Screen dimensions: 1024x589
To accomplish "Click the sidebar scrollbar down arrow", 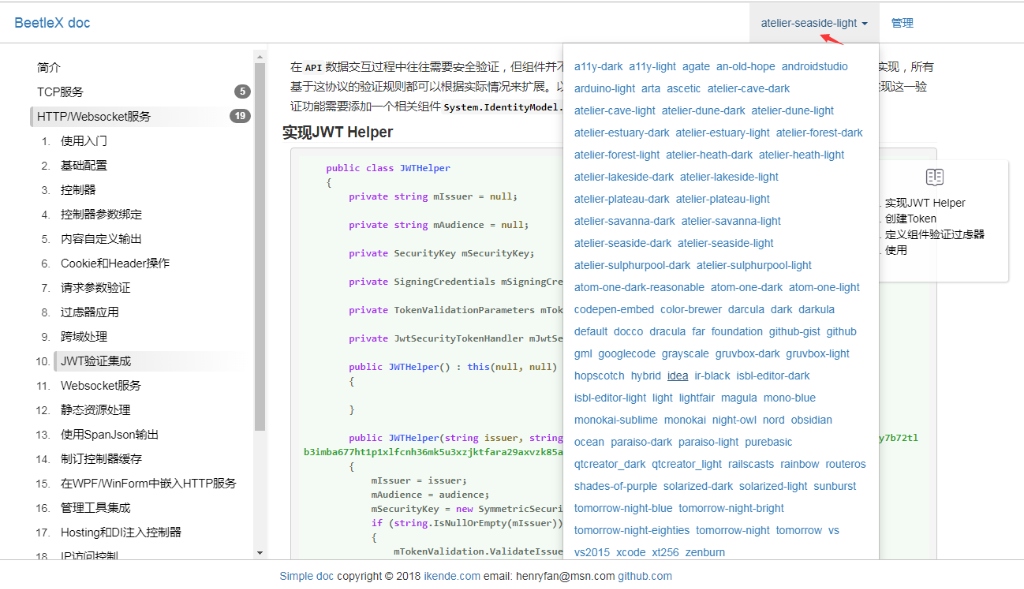I will coord(260,553).
